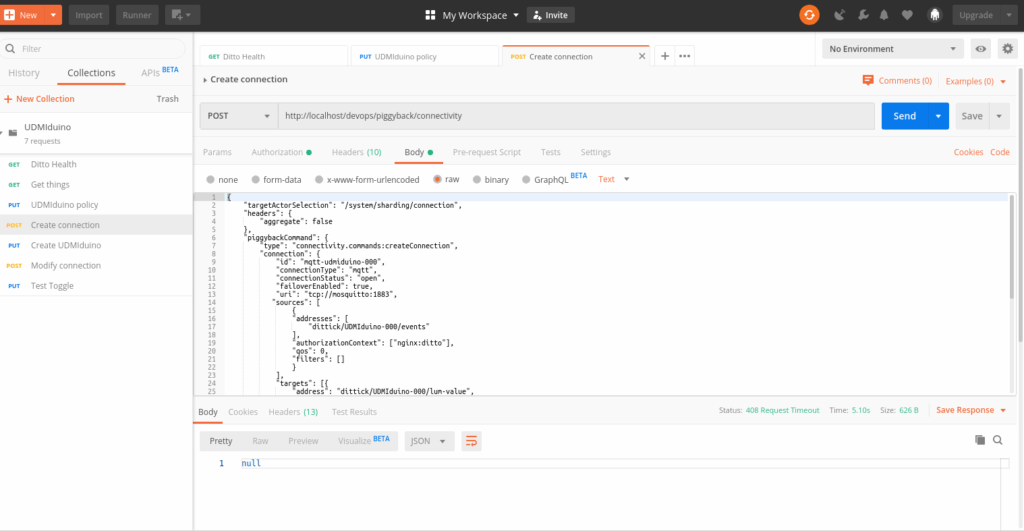Copy response body to clipboard icon
Viewport: 1024px width, 531px height.
tap(980, 440)
